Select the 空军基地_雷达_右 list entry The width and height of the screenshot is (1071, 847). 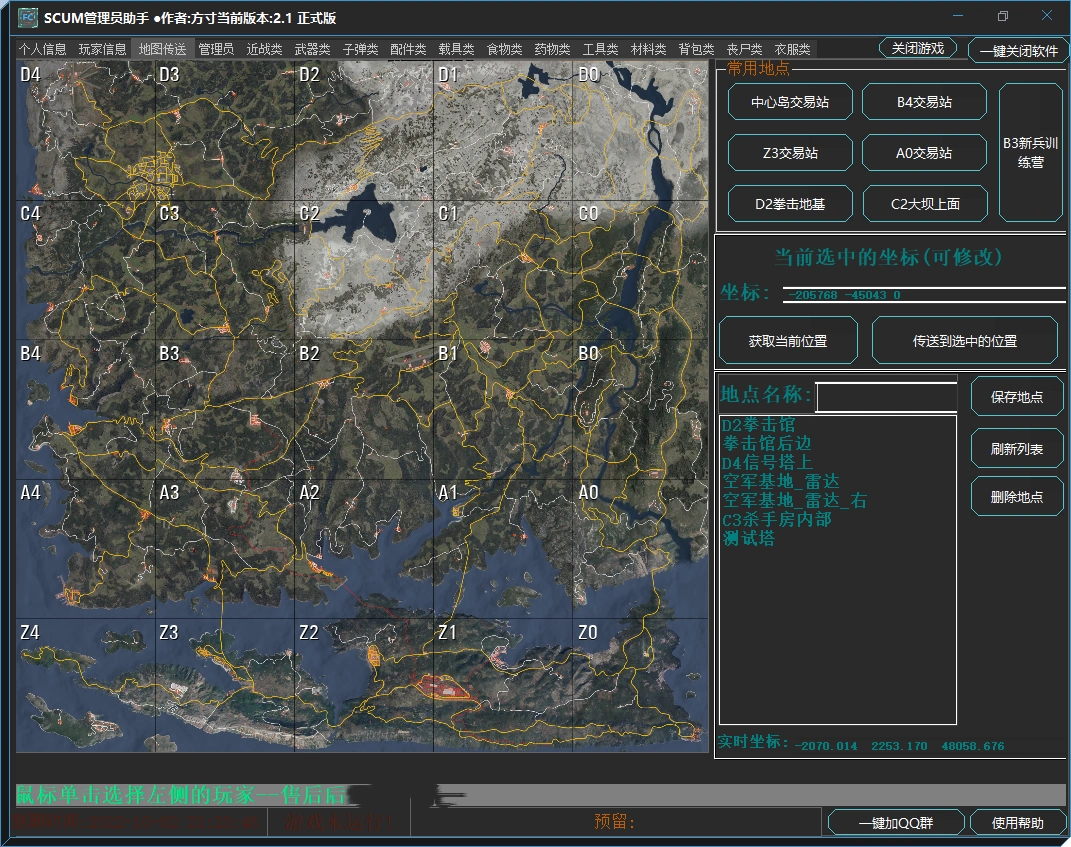(x=794, y=501)
